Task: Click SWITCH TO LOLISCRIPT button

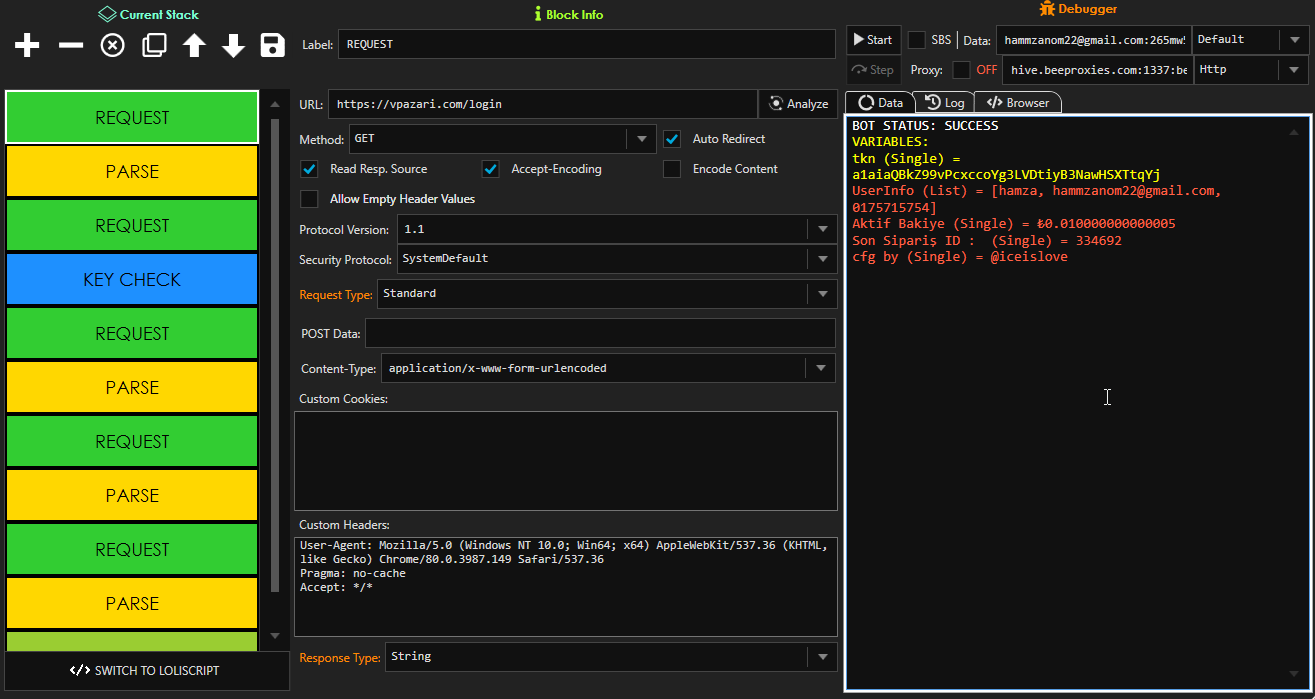Action: pos(145,670)
